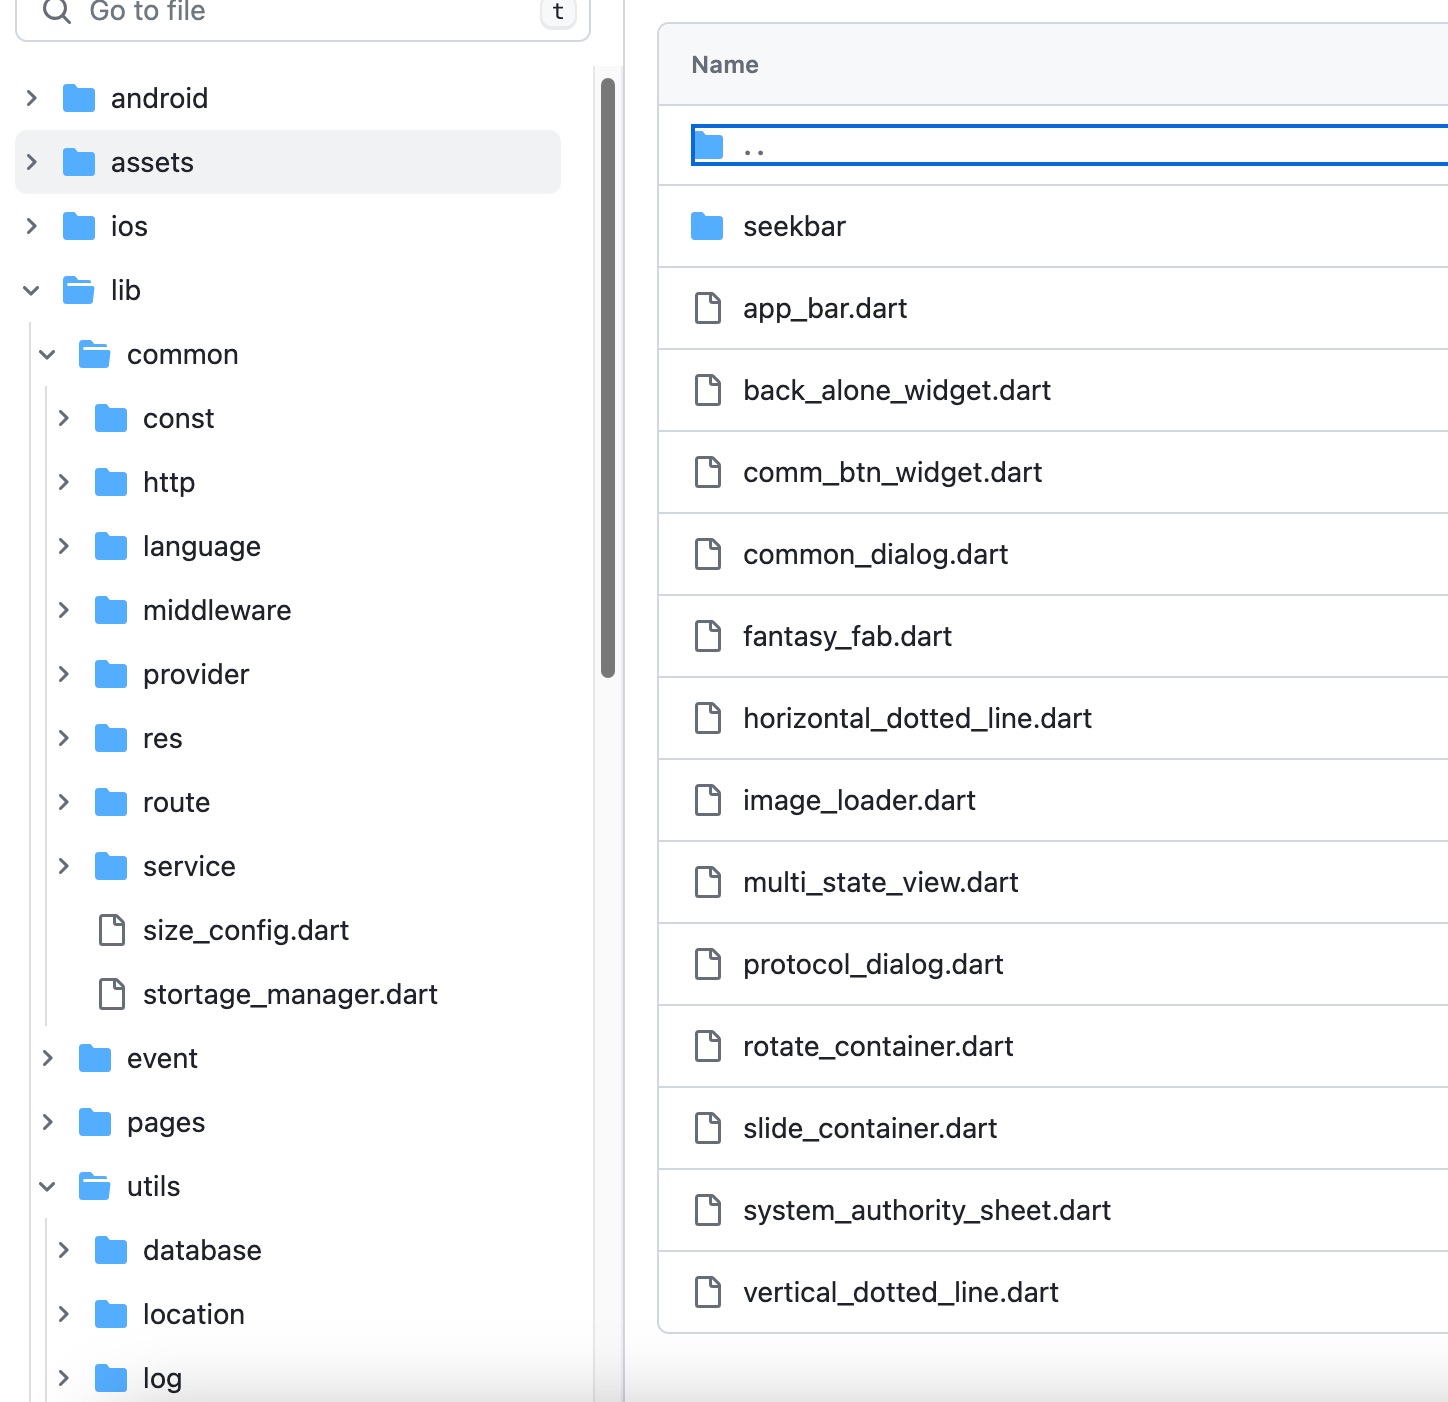
Task: Expand the service folder chevron
Action: tap(64, 866)
